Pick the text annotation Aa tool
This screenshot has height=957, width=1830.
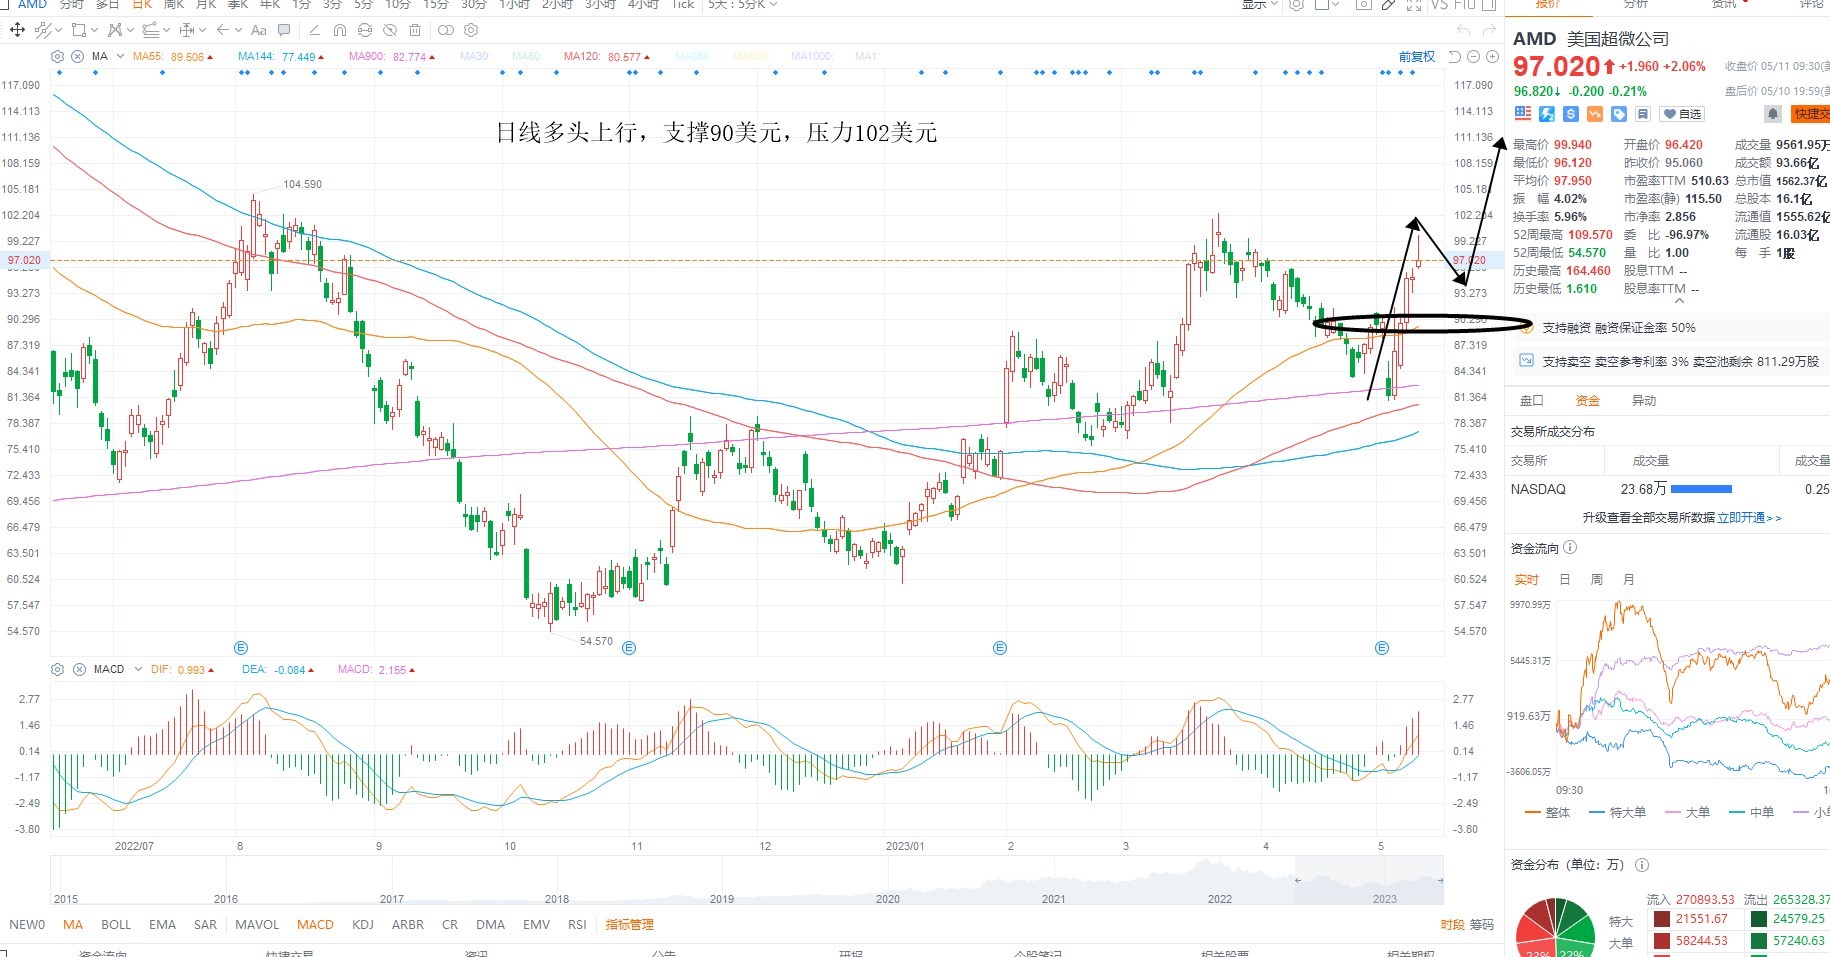pos(258,30)
